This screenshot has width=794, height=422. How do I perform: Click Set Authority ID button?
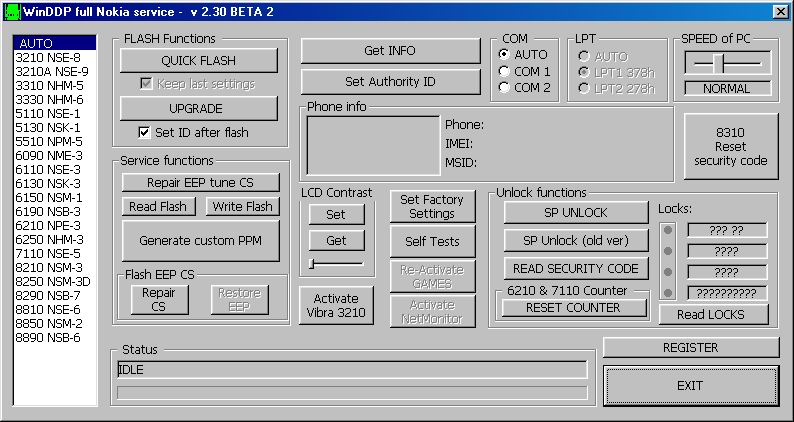(390, 82)
